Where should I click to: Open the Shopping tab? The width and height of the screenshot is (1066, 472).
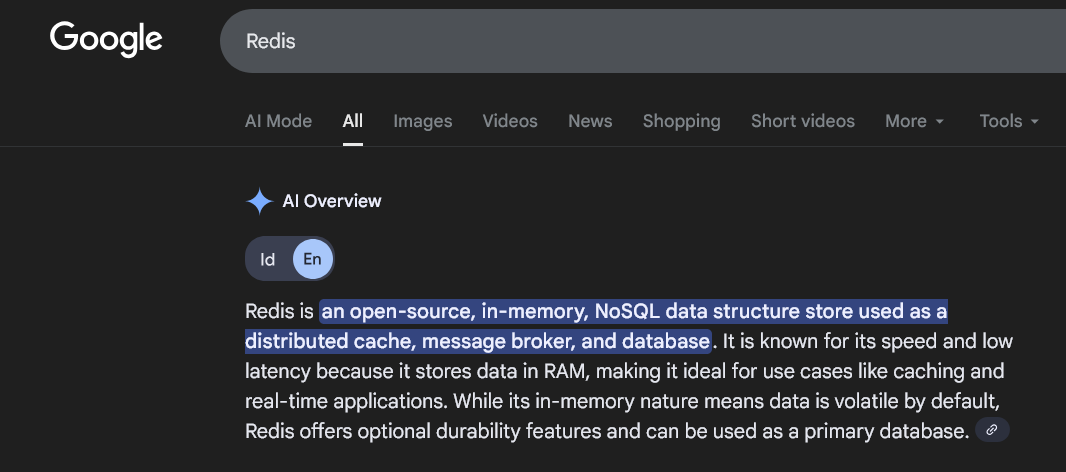click(x=682, y=121)
